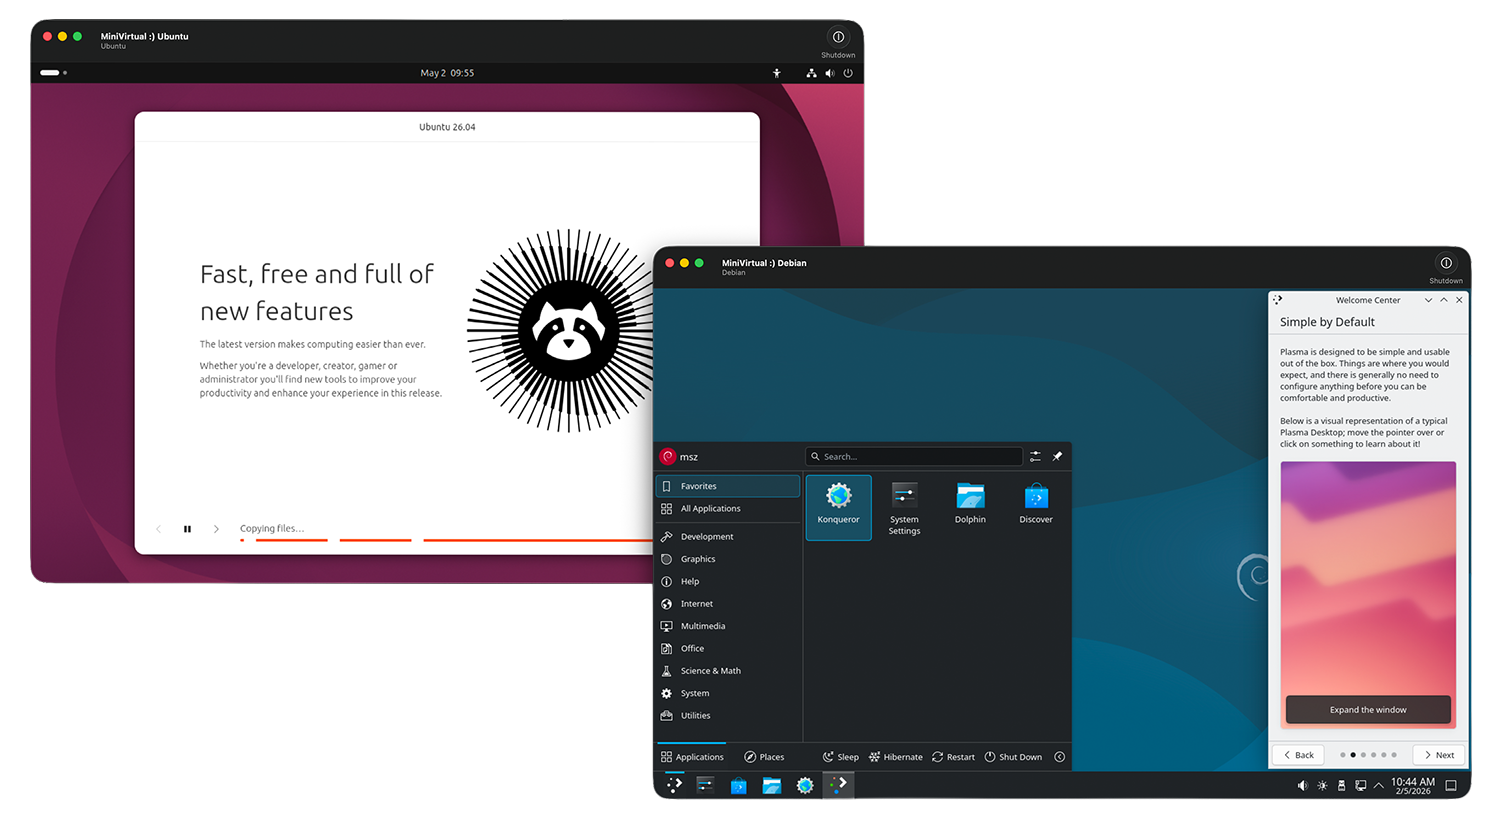Click the workspace indicator in Ubuntu top bar

54,73
